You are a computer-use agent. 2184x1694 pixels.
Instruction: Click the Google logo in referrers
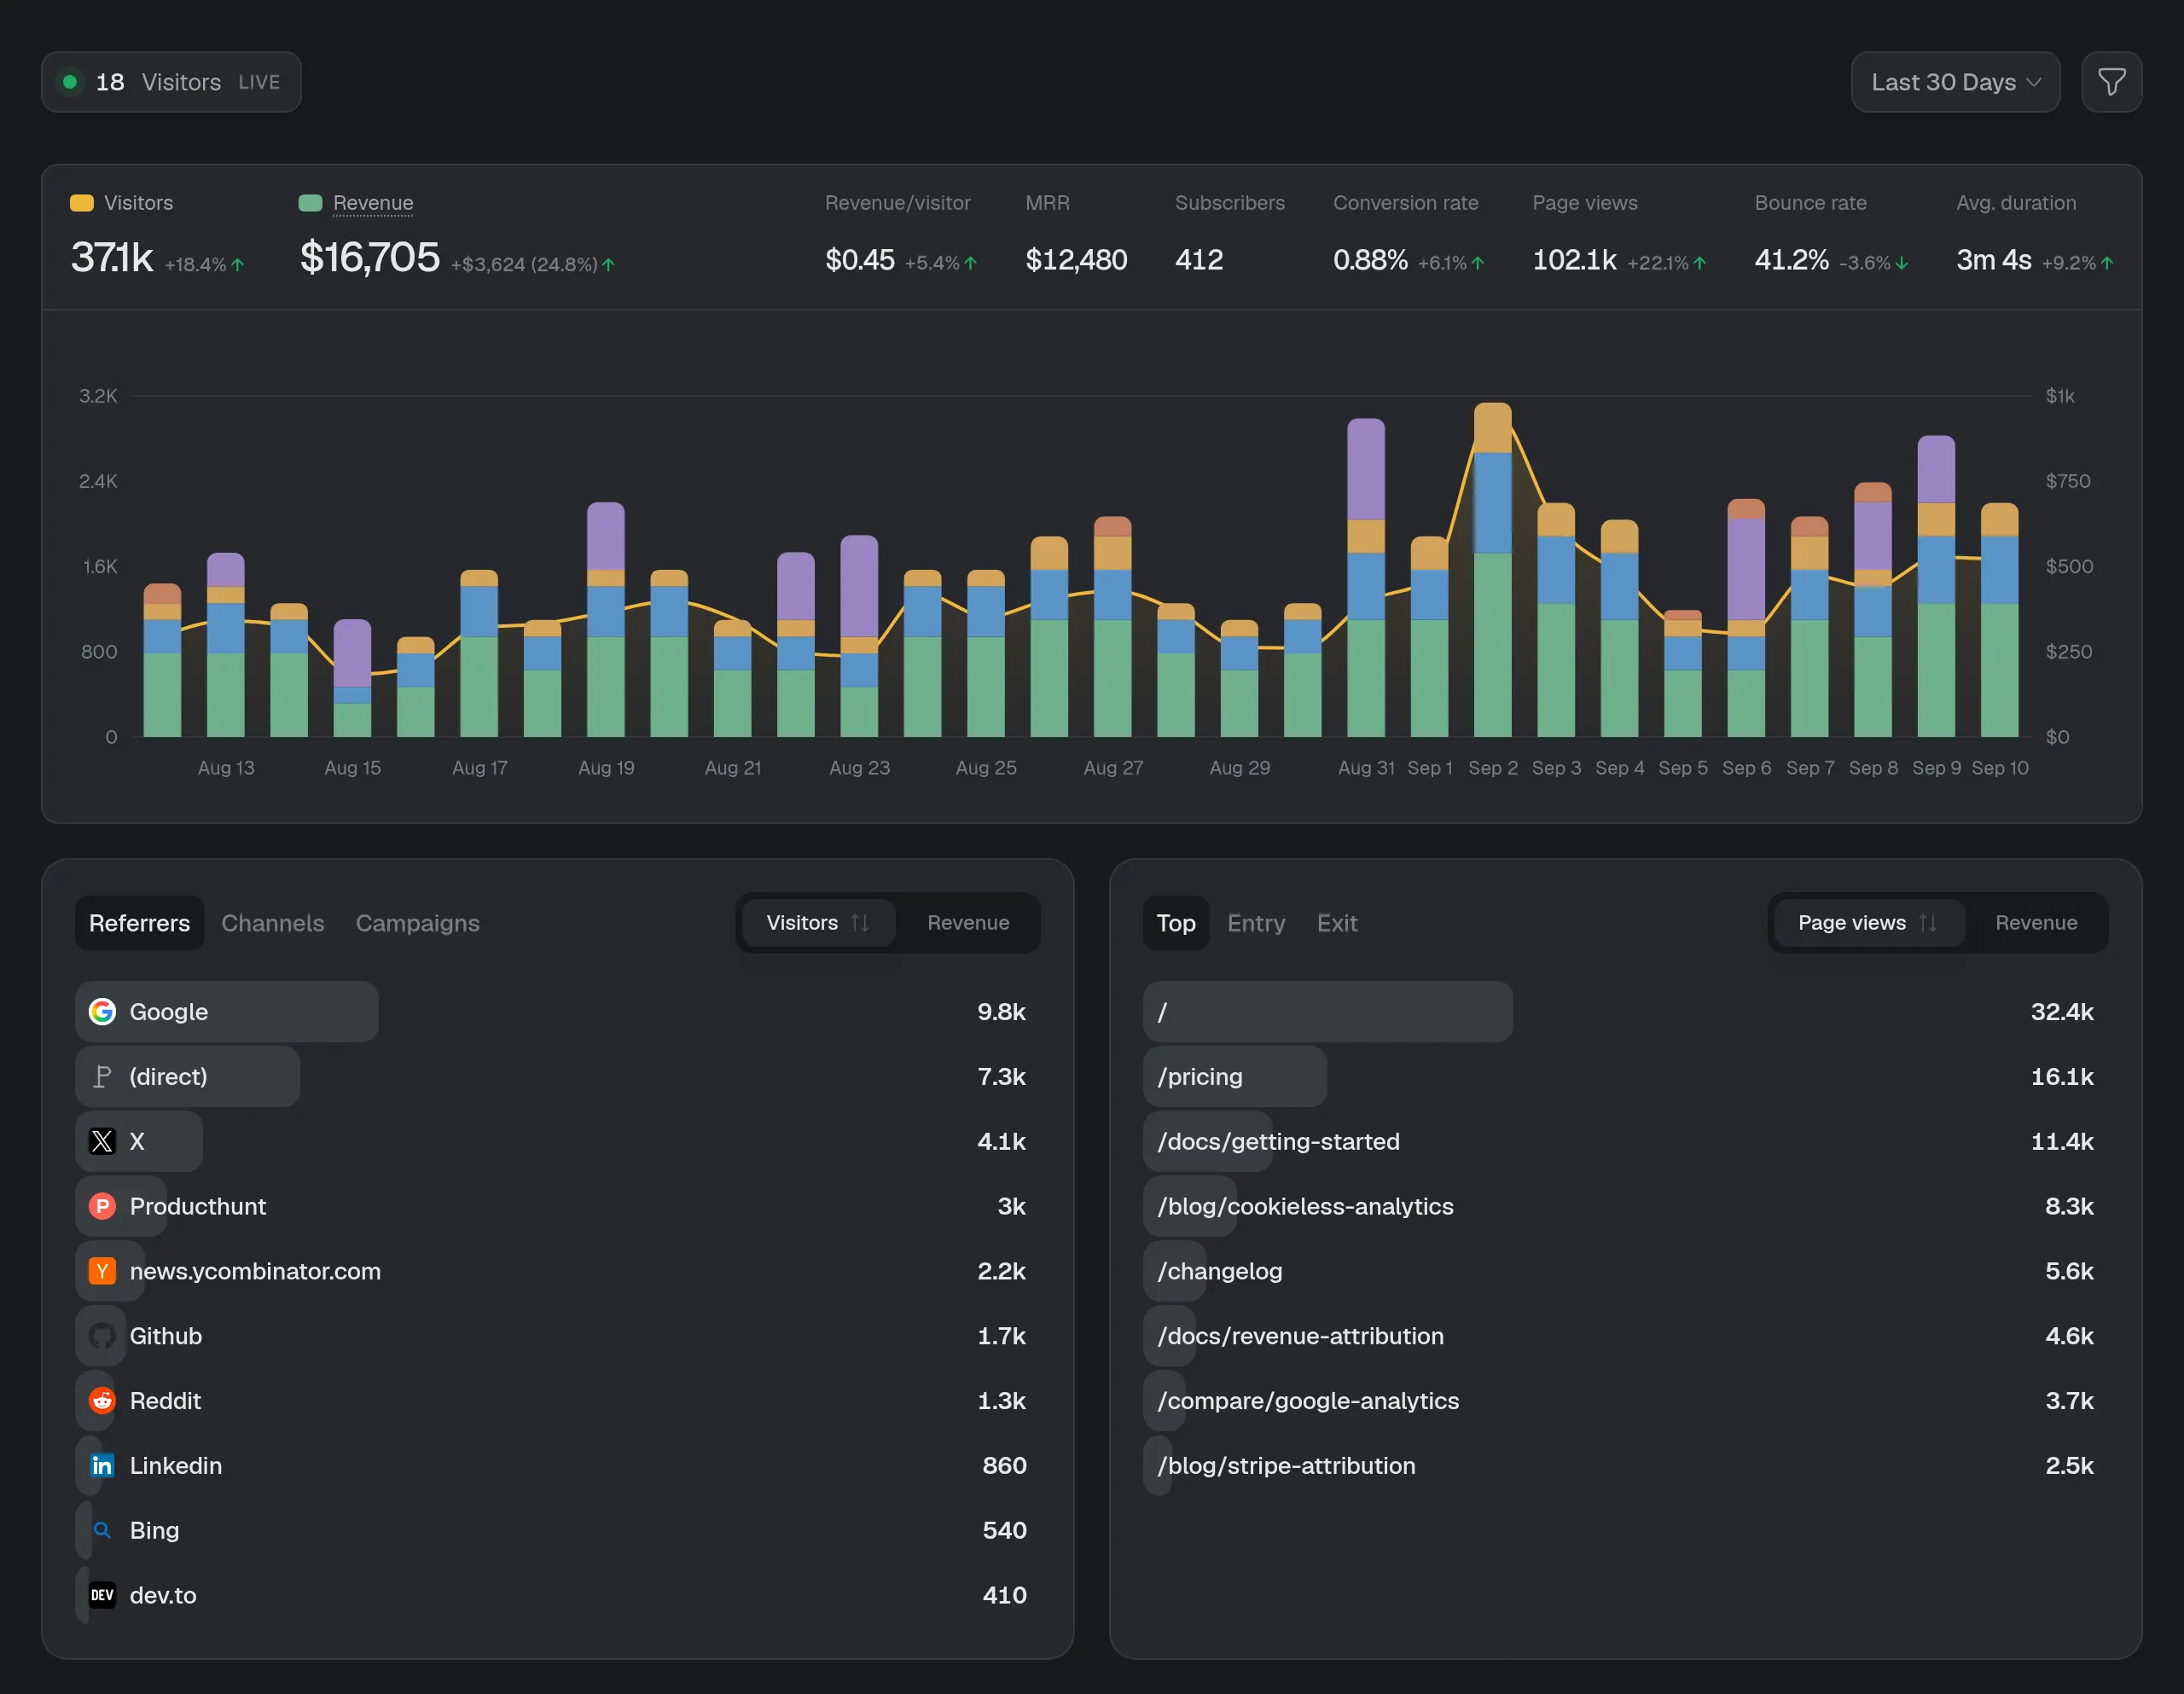(x=102, y=1011)
